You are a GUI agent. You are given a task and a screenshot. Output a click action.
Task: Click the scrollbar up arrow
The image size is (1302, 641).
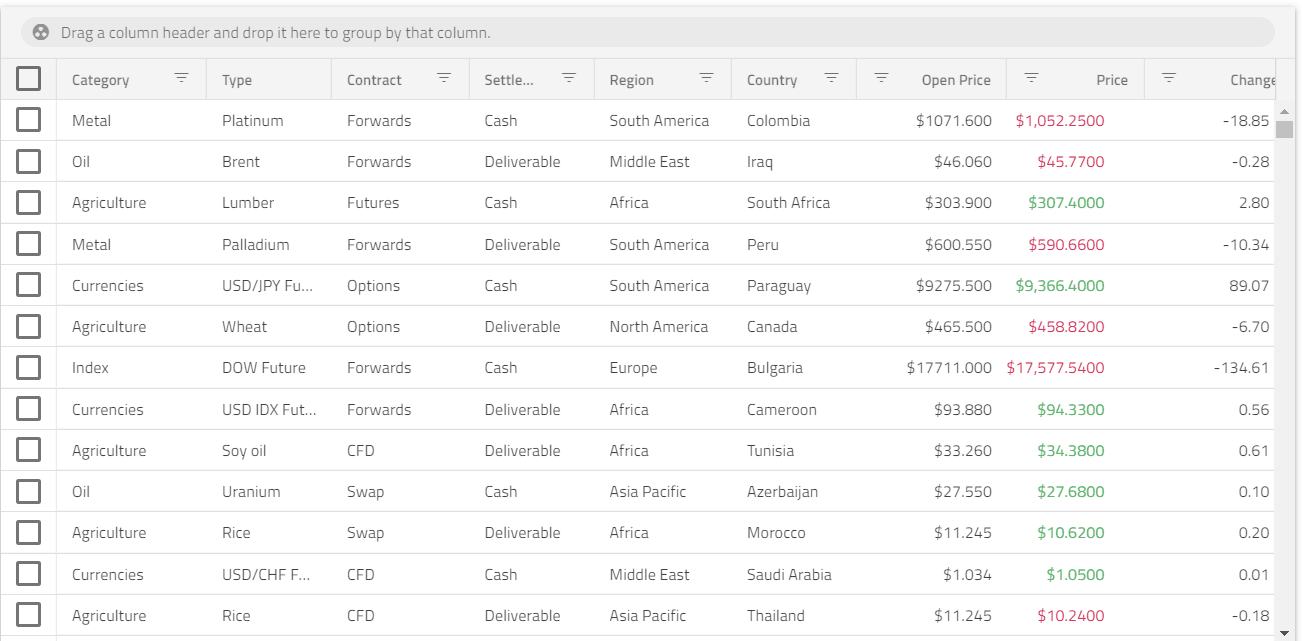pyautogui.click(x=1285, y=112)
